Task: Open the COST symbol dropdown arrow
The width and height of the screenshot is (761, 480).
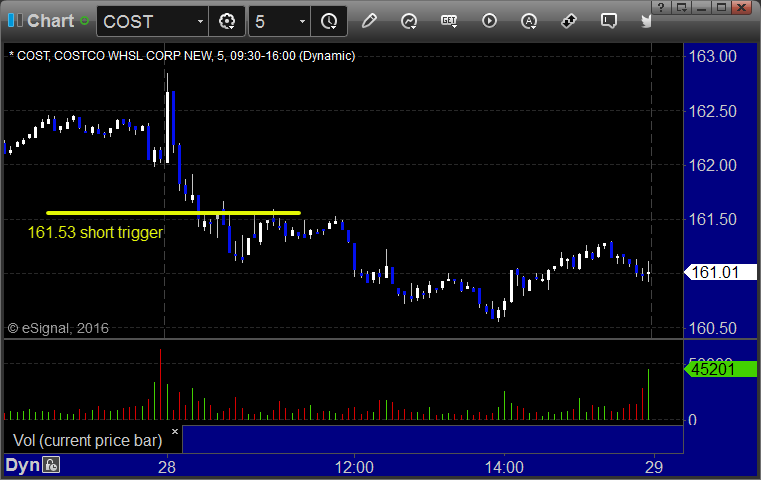Action: tap(200, 21)
